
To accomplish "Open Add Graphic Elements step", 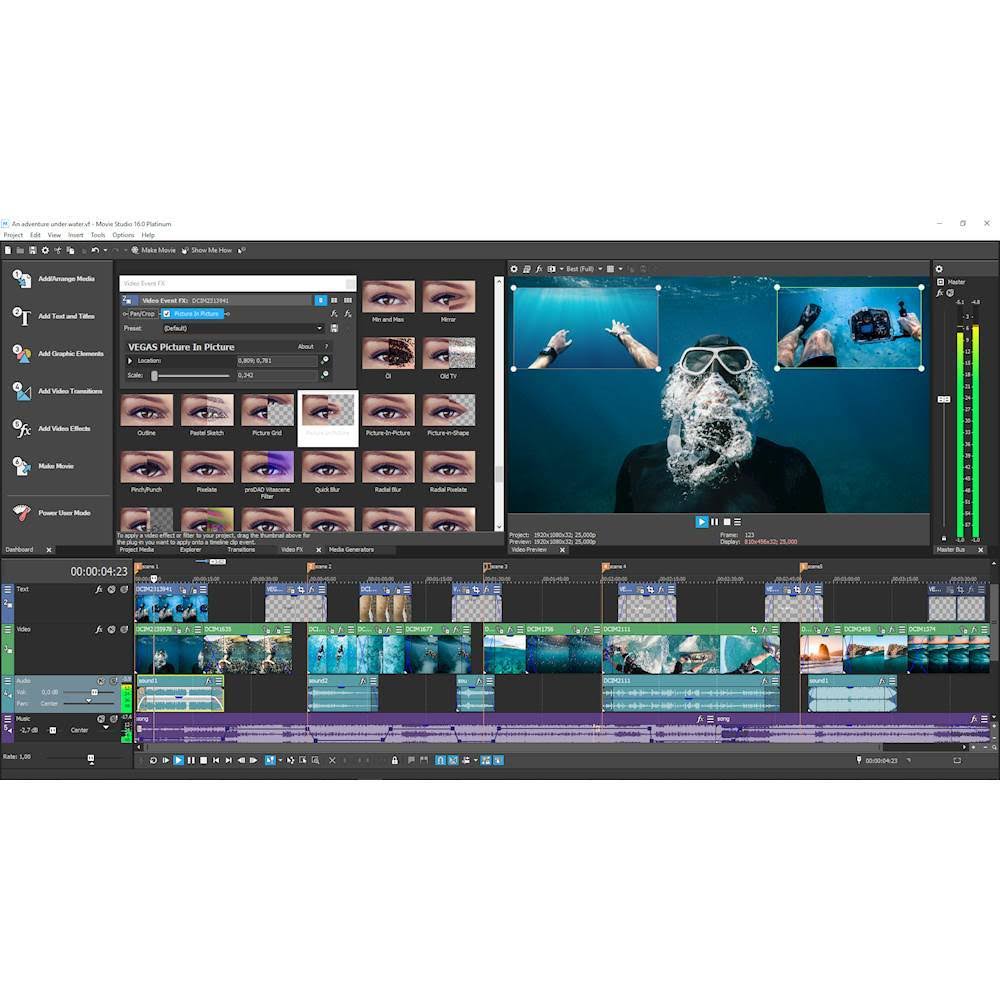I will point(57,353).
